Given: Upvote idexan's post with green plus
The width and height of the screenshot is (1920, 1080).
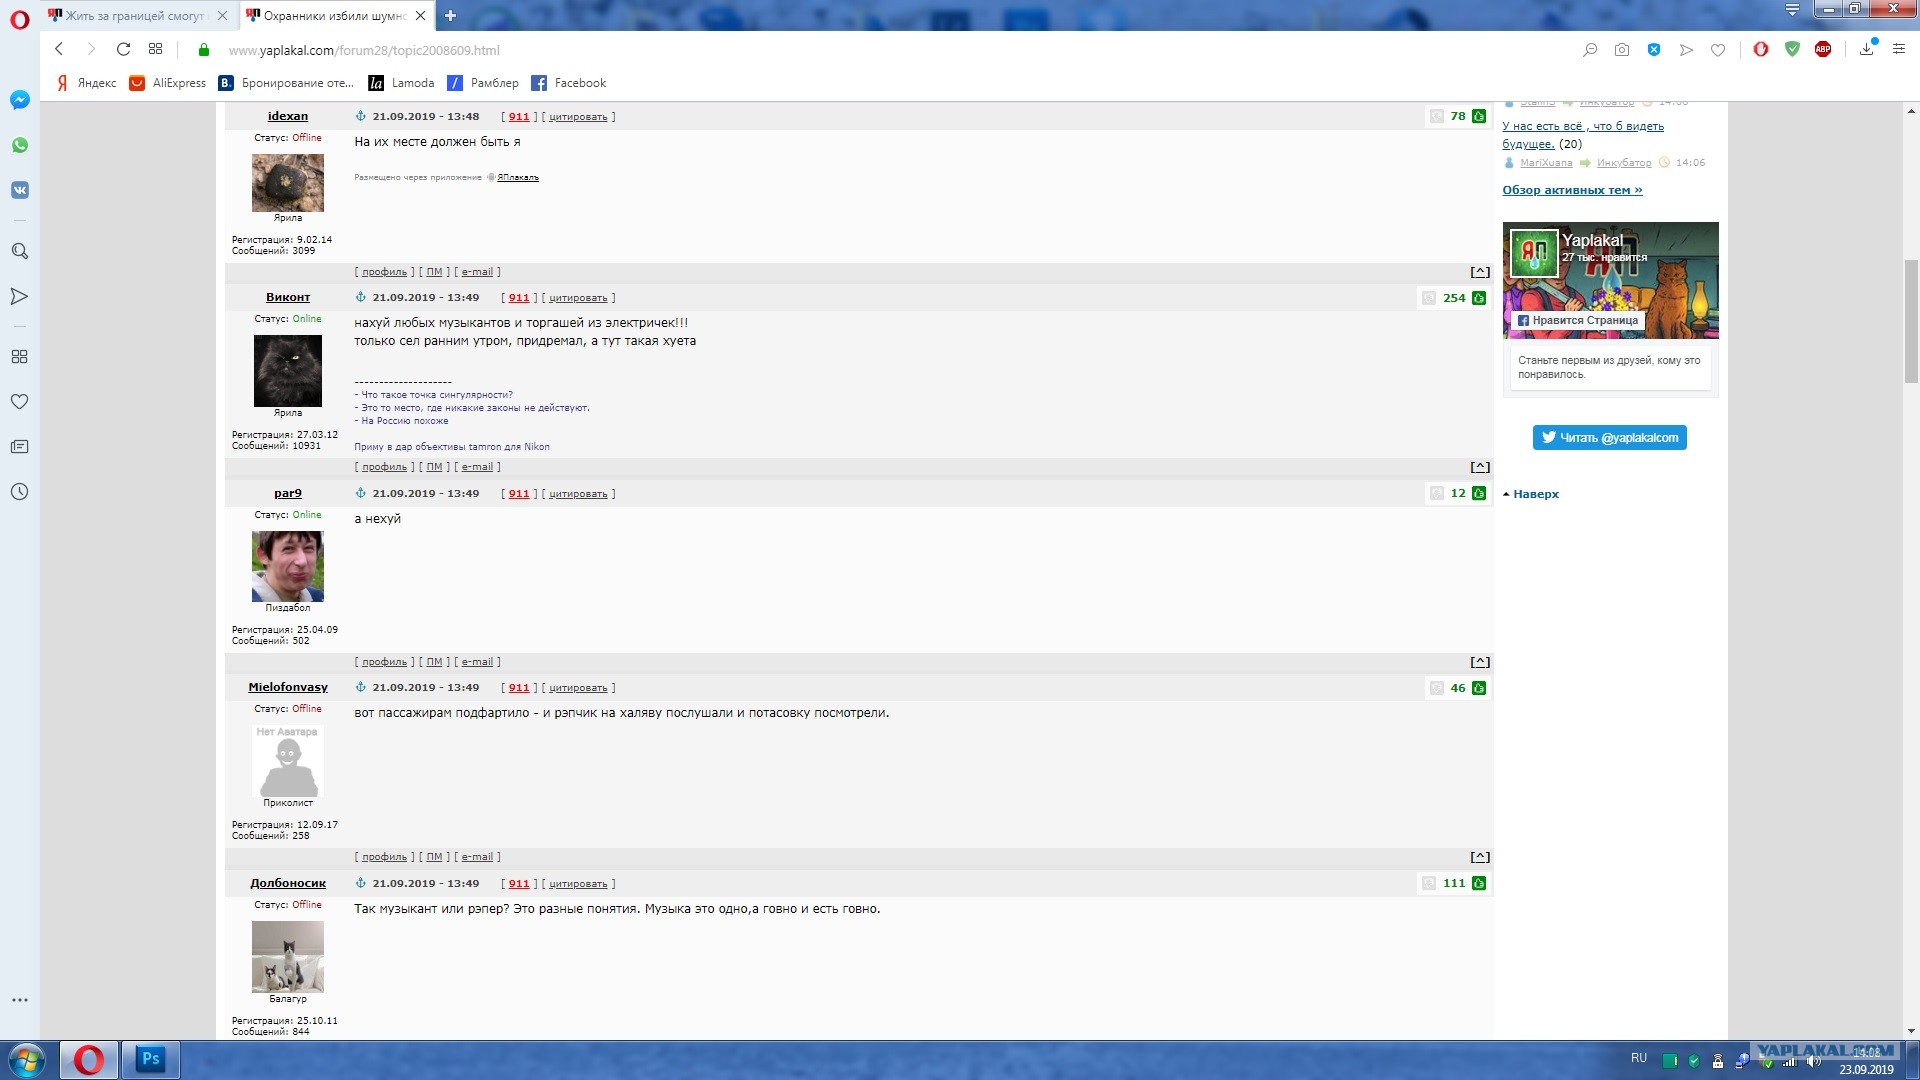Looking at the screenshot, I should 1479,116.
